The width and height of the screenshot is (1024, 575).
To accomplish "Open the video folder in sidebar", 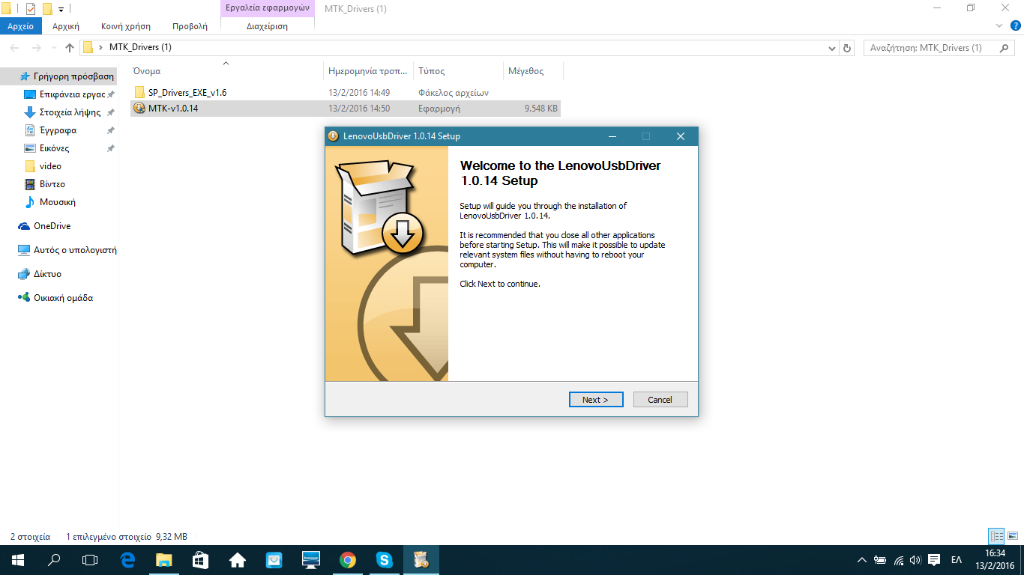I will 50,166.
